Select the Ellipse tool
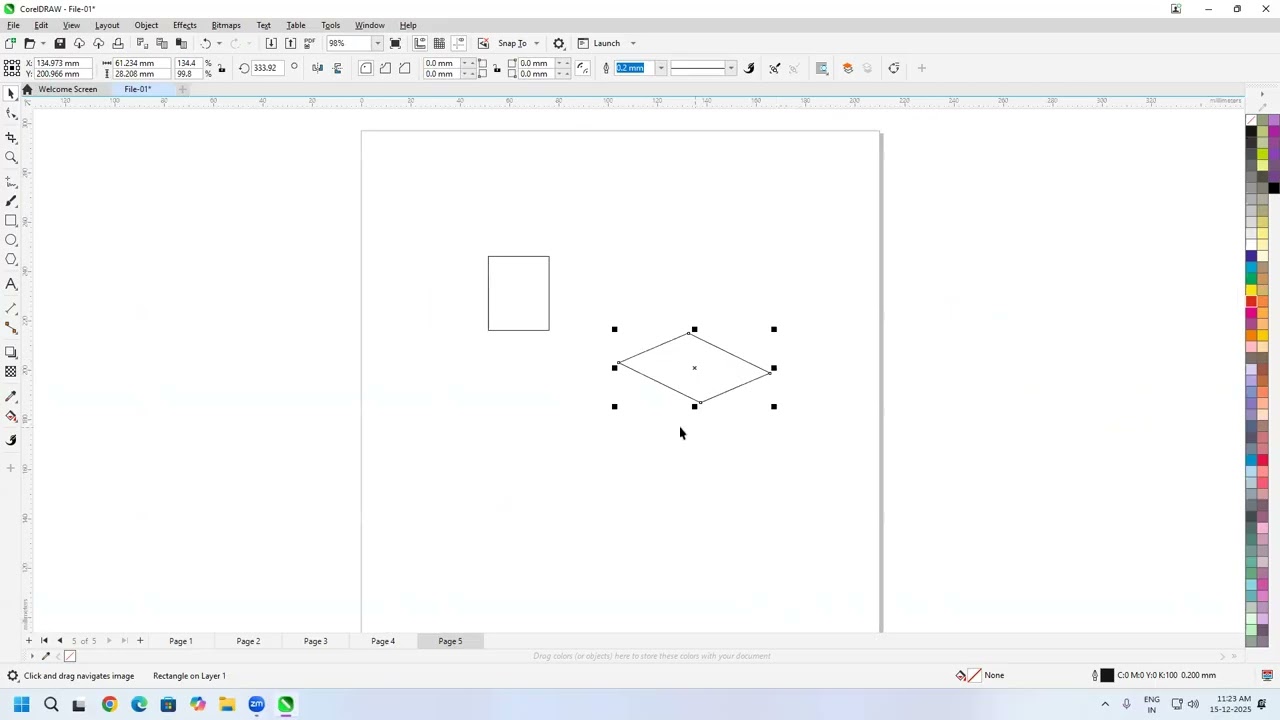 click(11, 240)
